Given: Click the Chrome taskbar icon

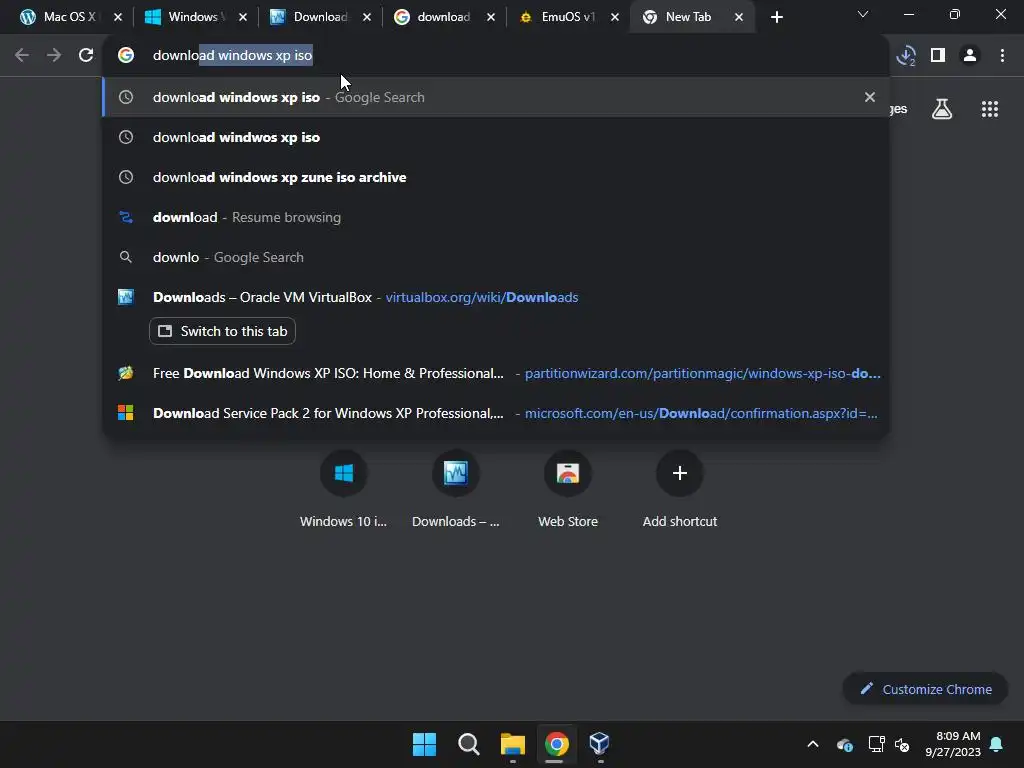Looking at the screenshot, I should pos(556,744).
